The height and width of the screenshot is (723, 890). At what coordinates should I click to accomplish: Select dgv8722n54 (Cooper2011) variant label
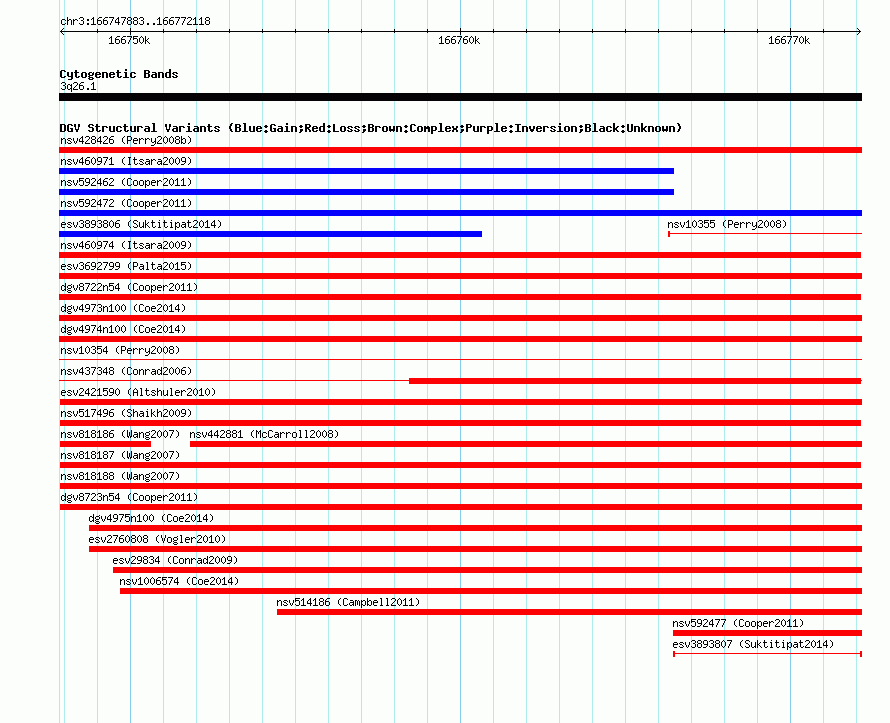129,287
